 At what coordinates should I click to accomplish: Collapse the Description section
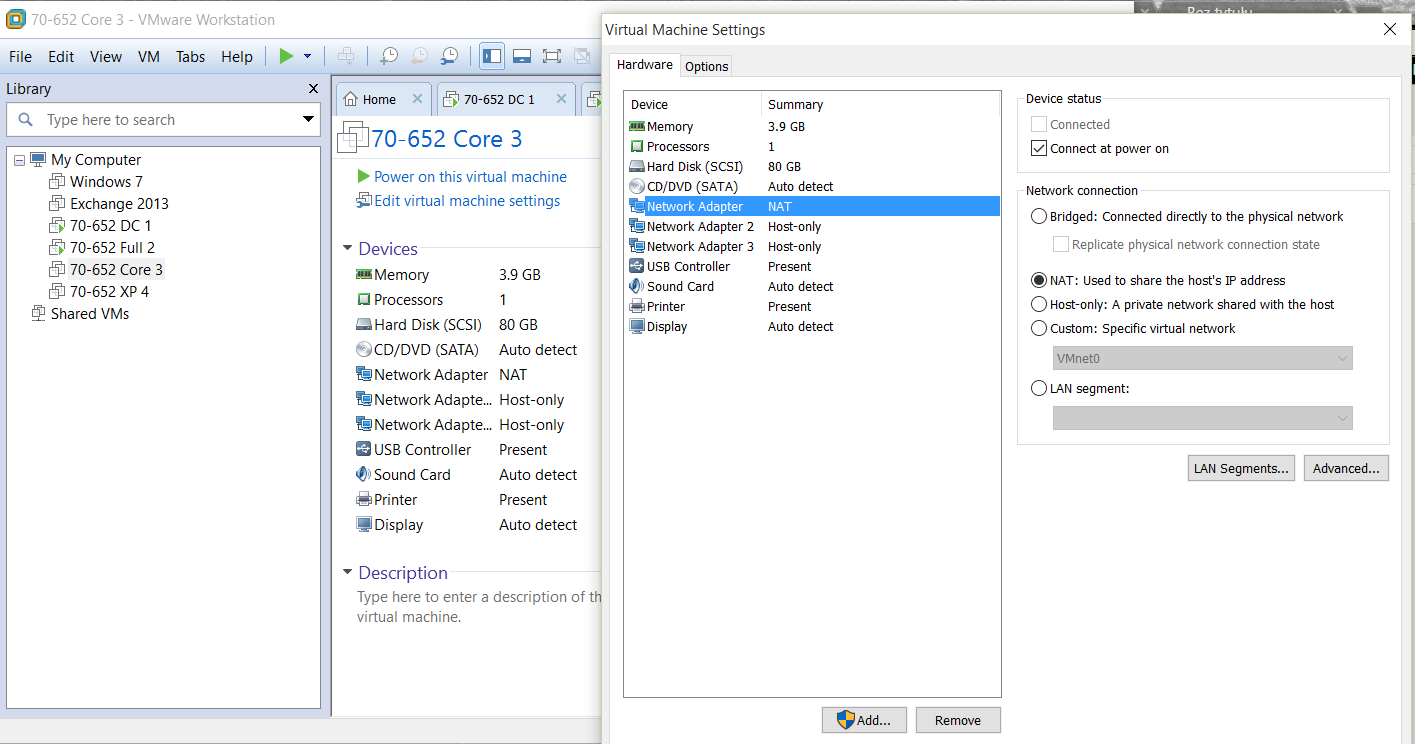[x=347, y=572]
